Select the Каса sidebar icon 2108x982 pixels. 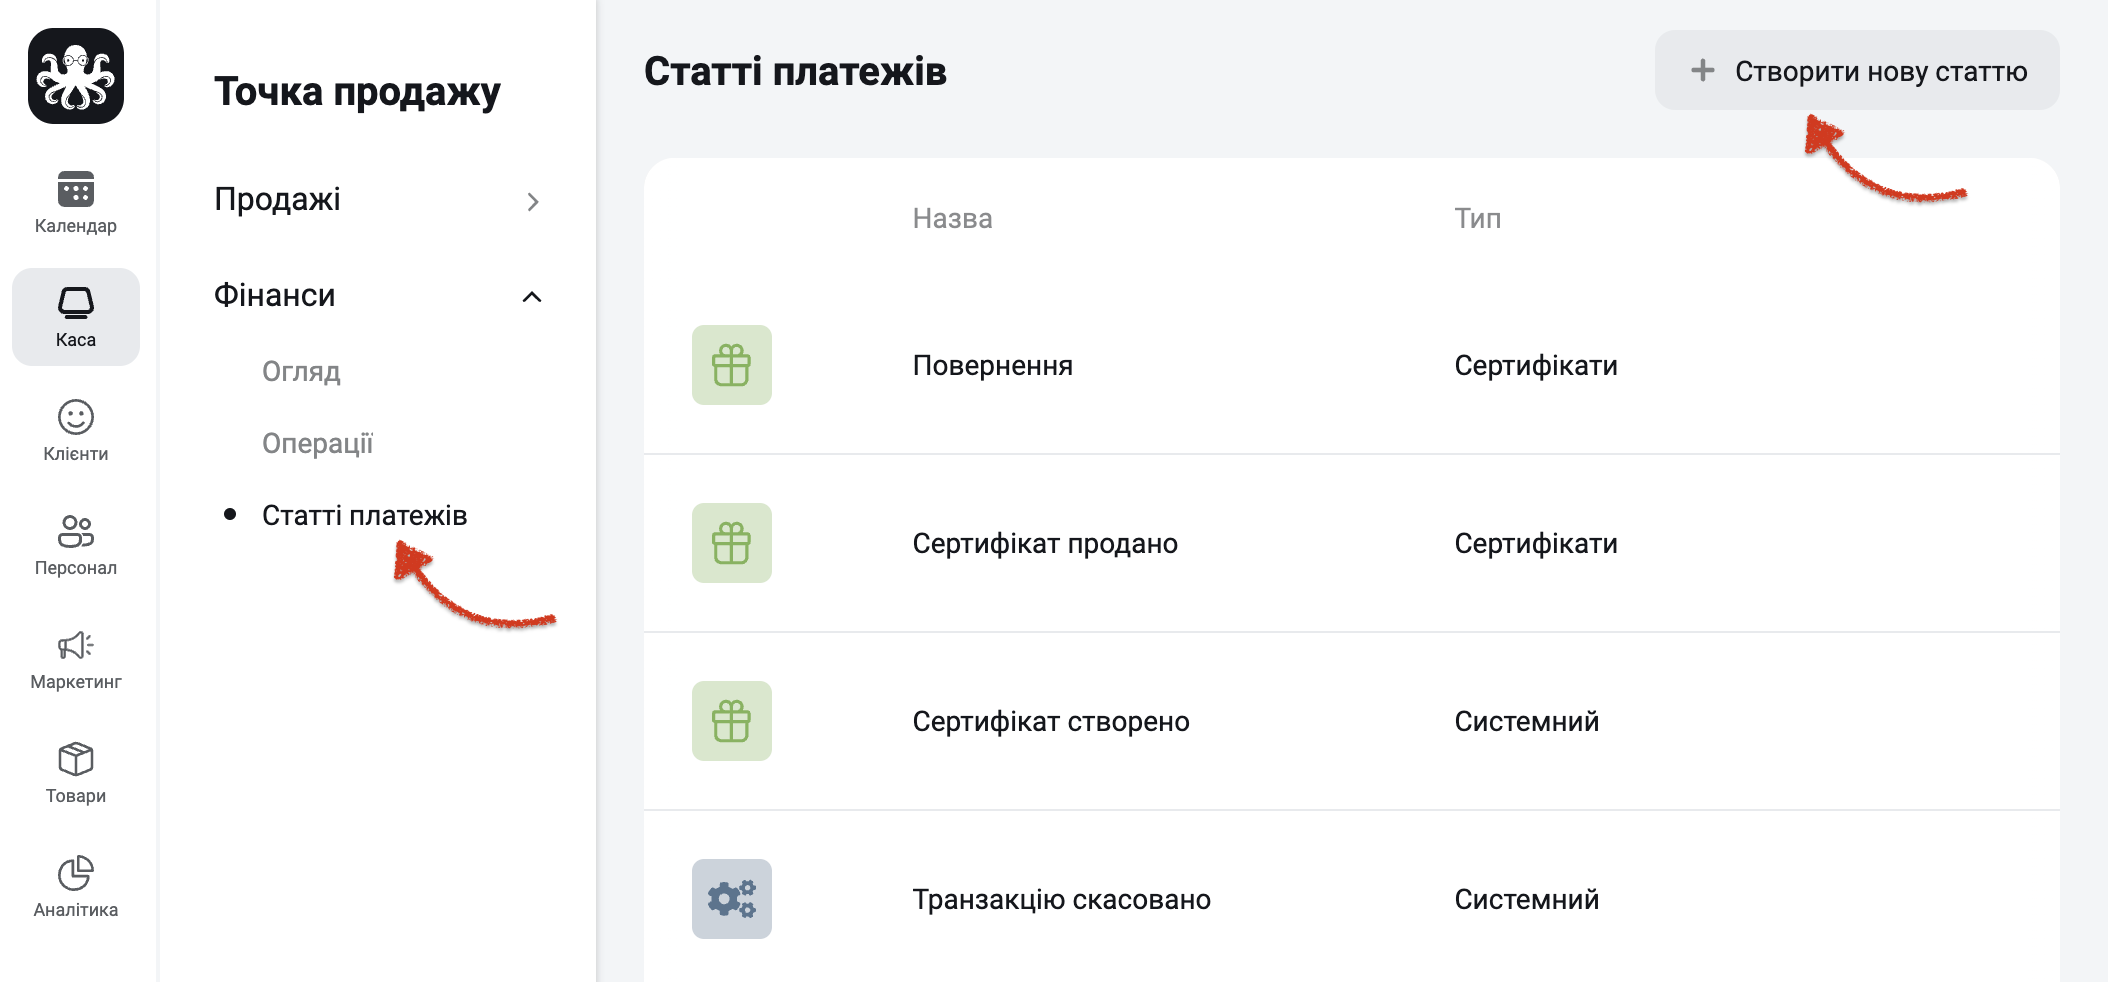76,302
